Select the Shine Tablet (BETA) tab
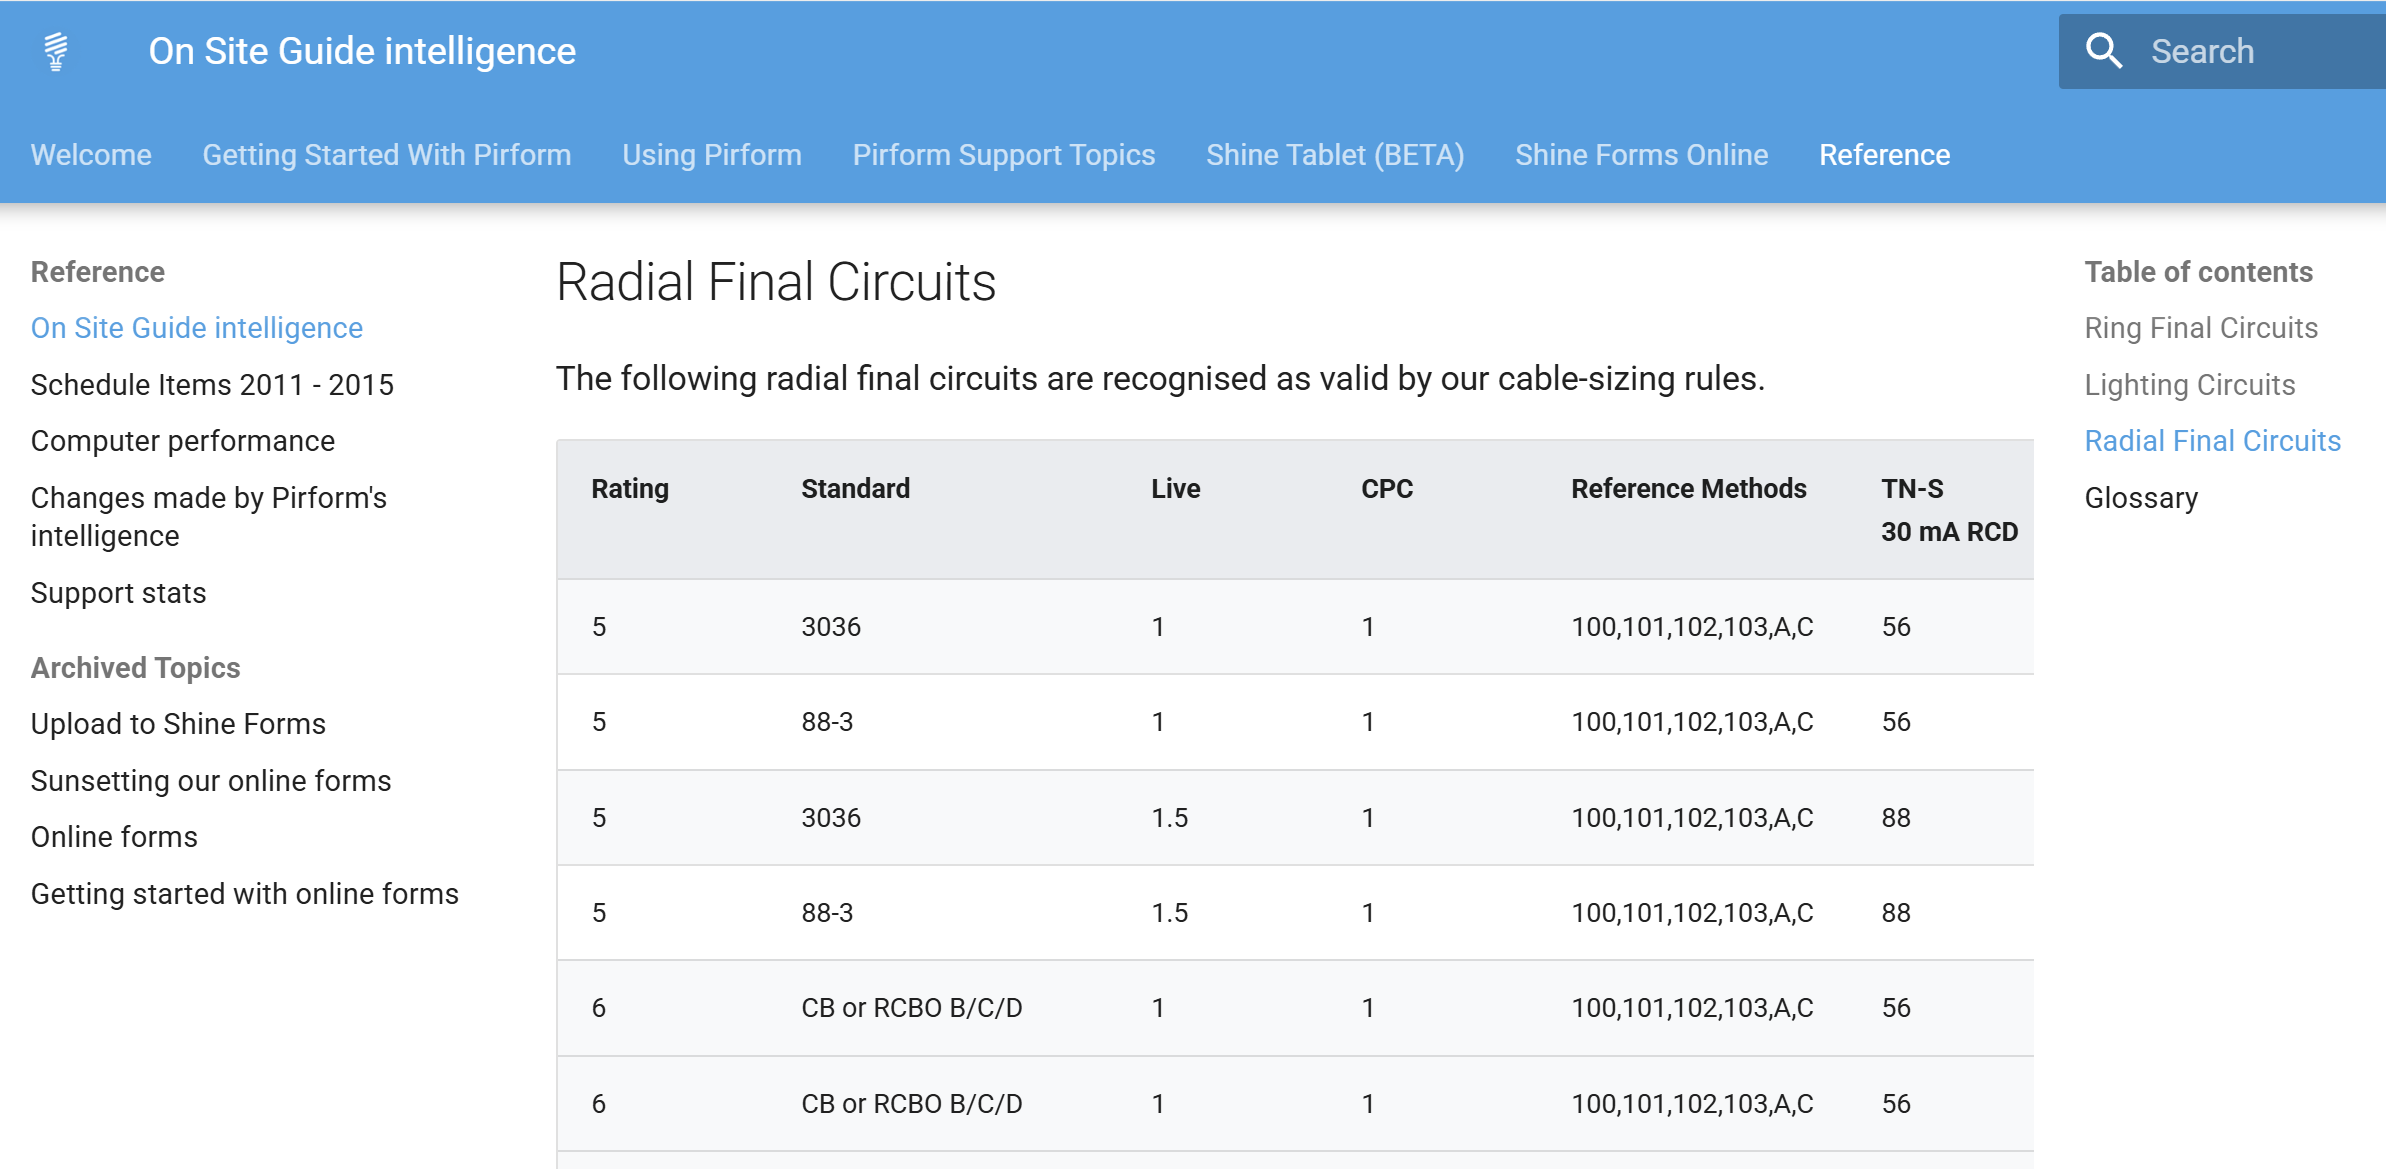 tap(1335, 155)
